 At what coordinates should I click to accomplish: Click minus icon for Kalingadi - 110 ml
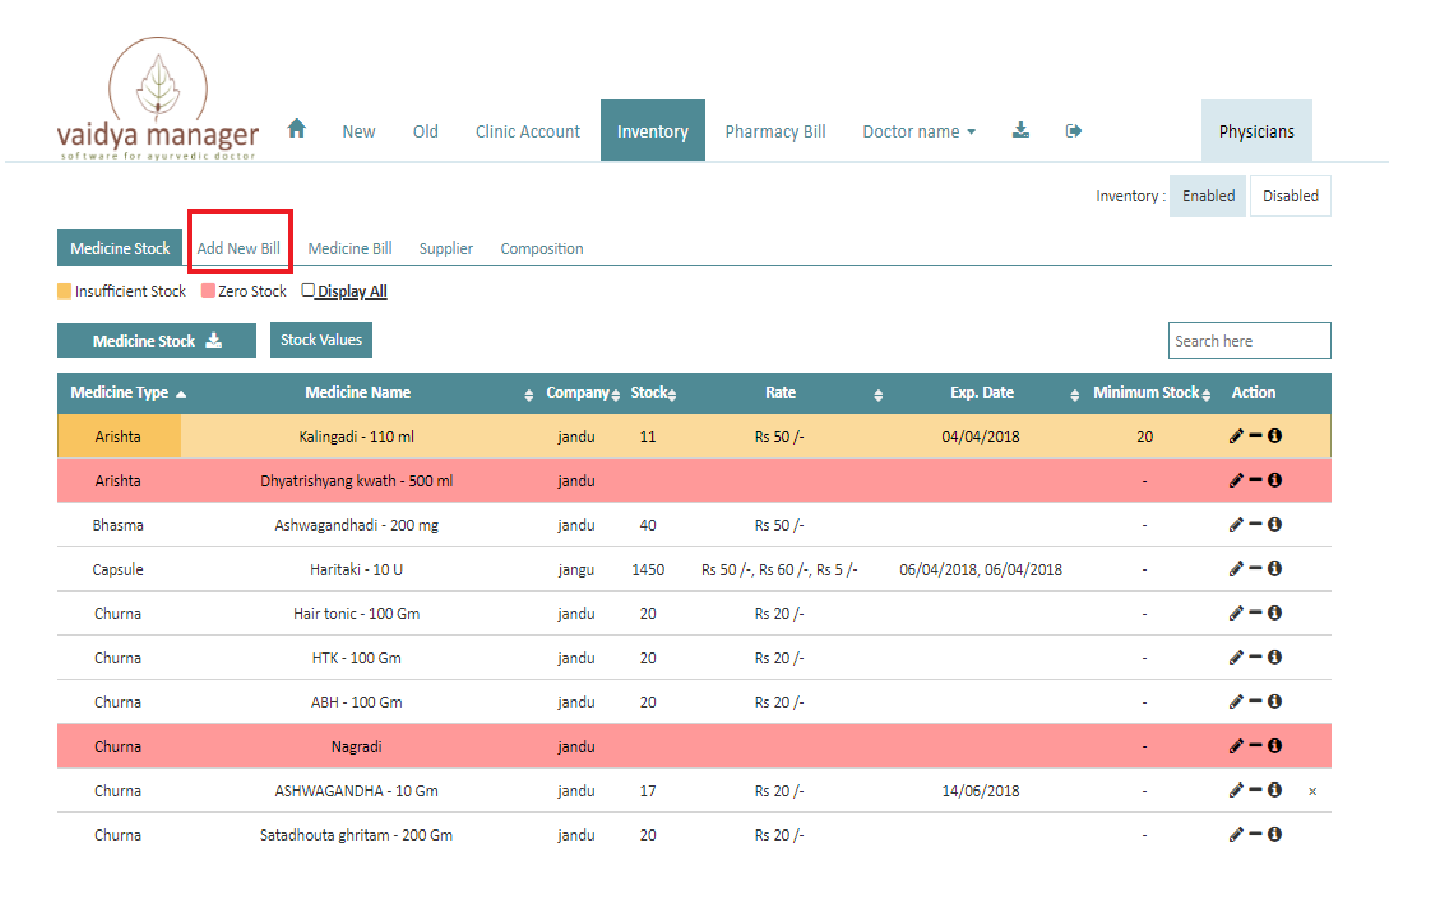(x=1256, y=436)
